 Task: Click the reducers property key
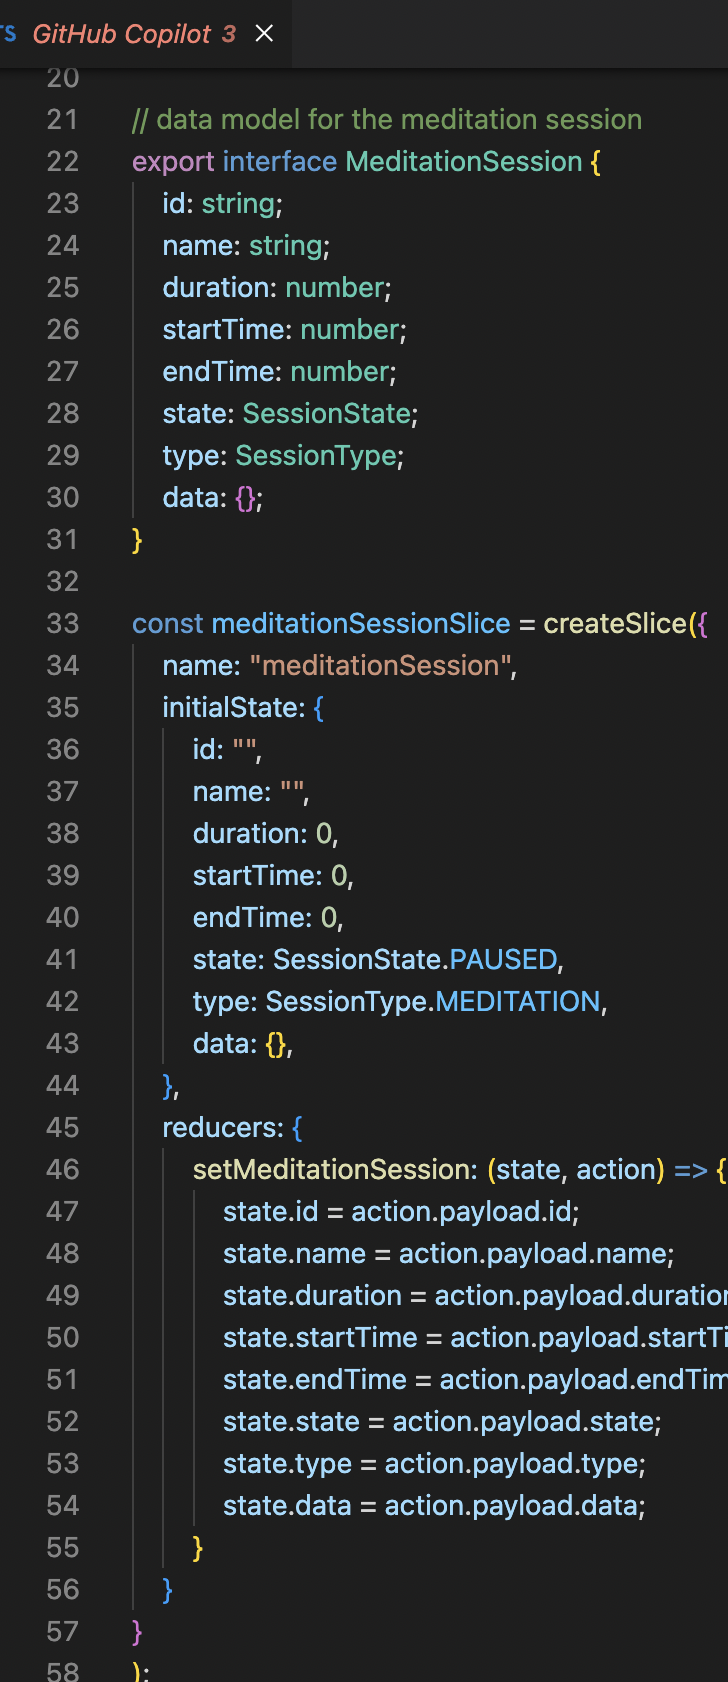pyautogui.click(x=222, y=1127)
